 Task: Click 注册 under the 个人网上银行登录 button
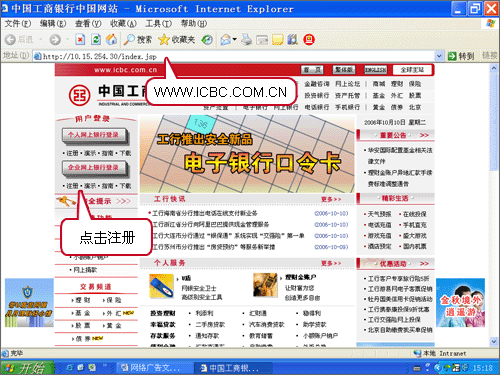click(72, 153)
